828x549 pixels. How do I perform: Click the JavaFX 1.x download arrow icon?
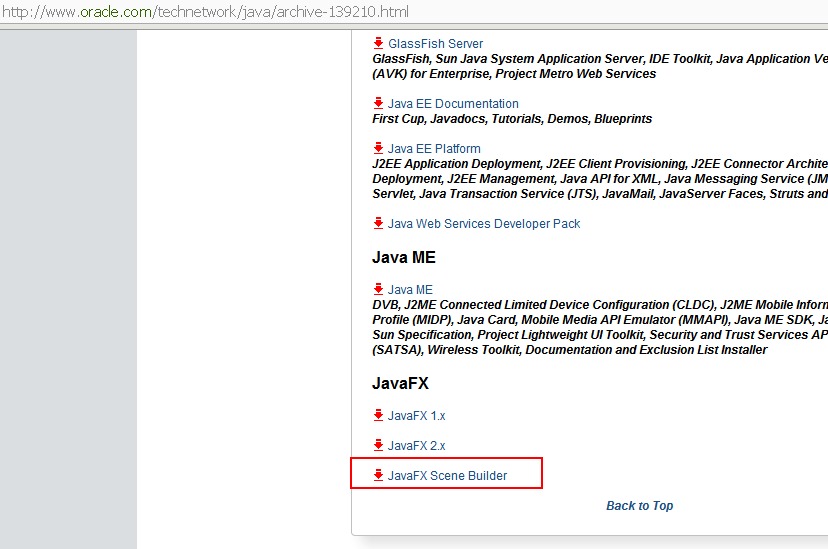pos(378,415)
